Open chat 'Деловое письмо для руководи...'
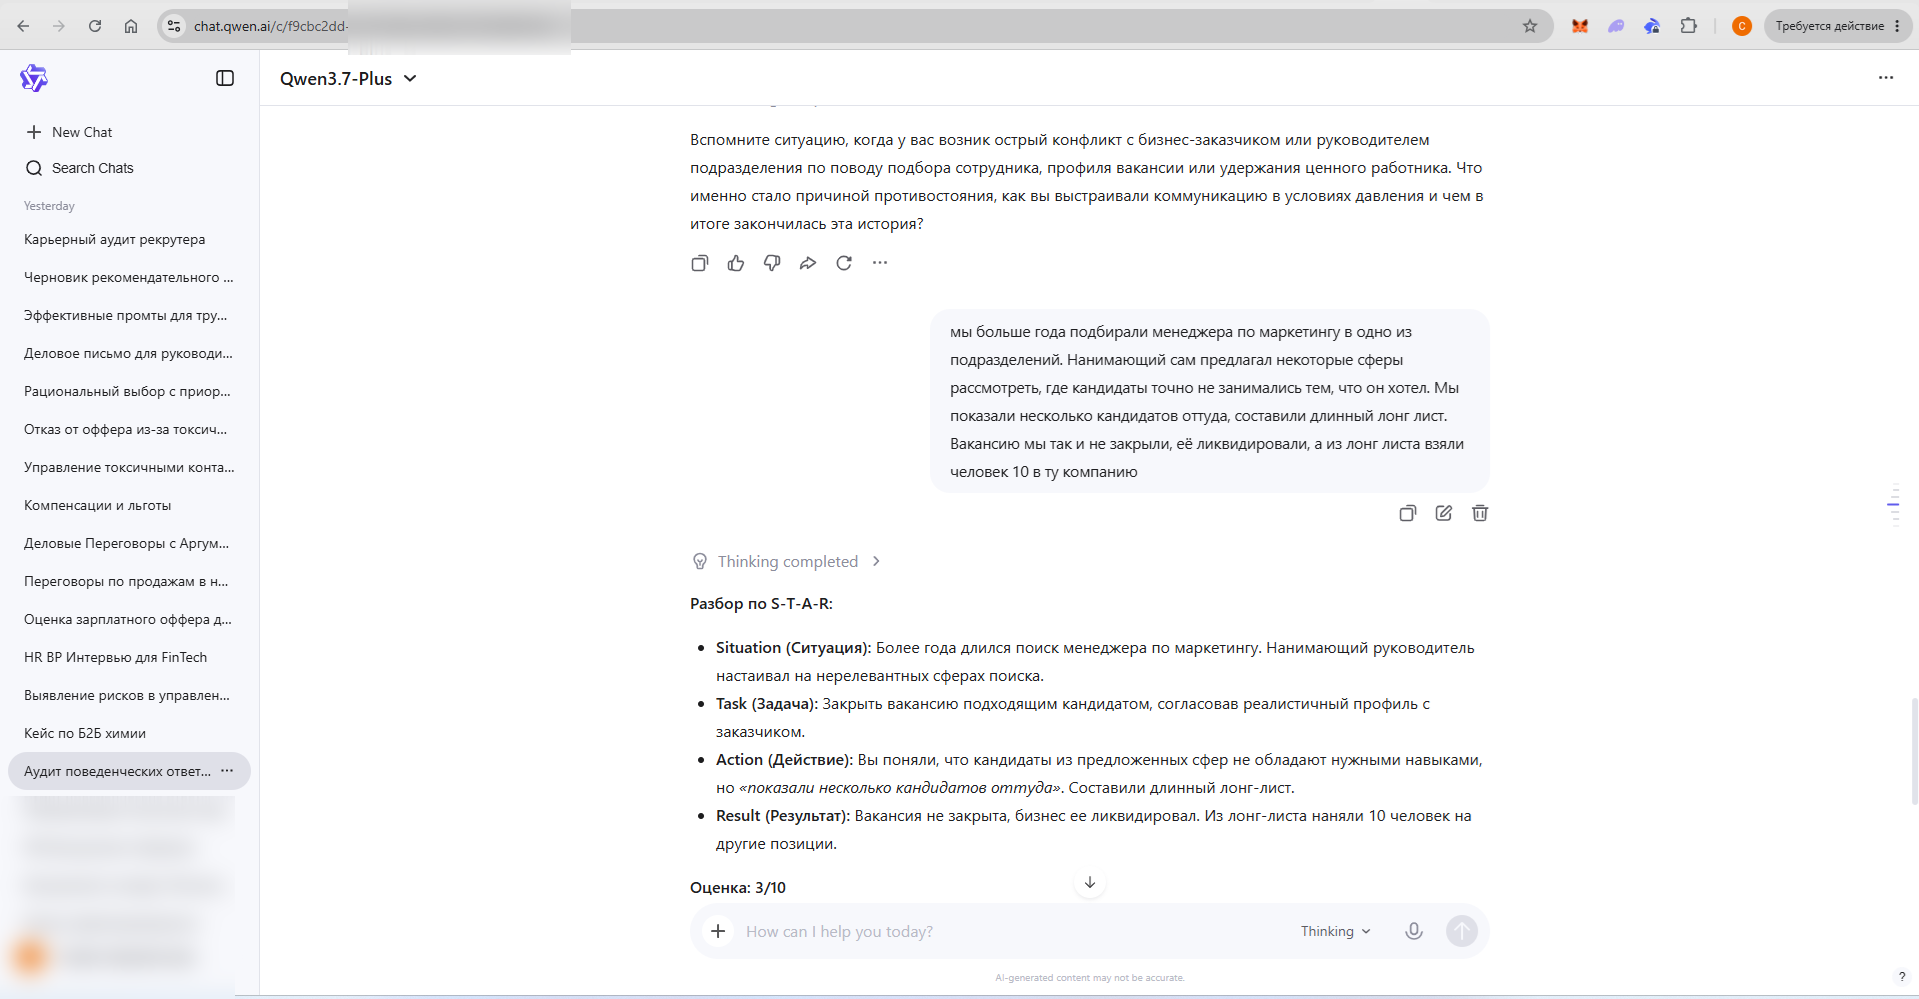 tap(129, 353)
